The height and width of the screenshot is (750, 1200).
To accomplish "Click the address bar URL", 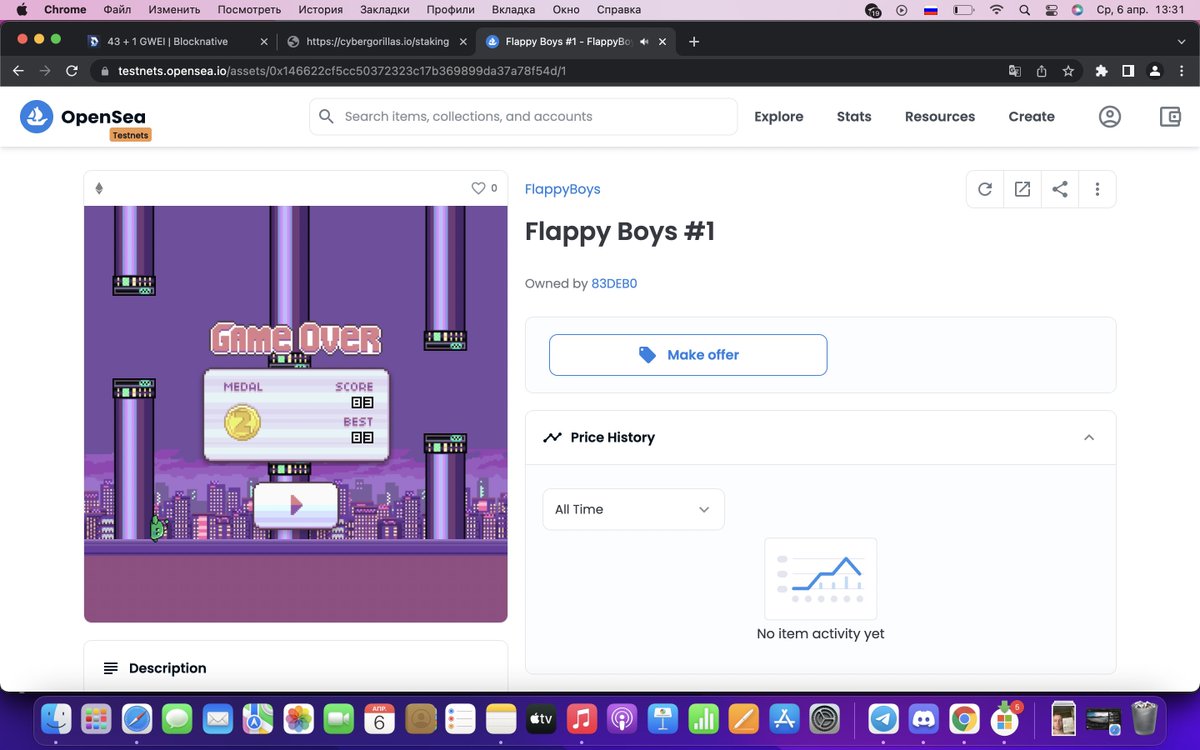I will click(342, 71).
